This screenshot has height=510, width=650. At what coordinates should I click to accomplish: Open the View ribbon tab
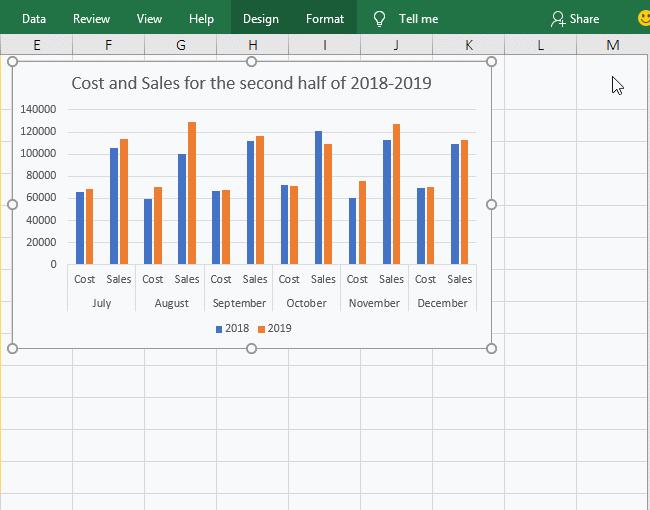click(x=149, y=18)
